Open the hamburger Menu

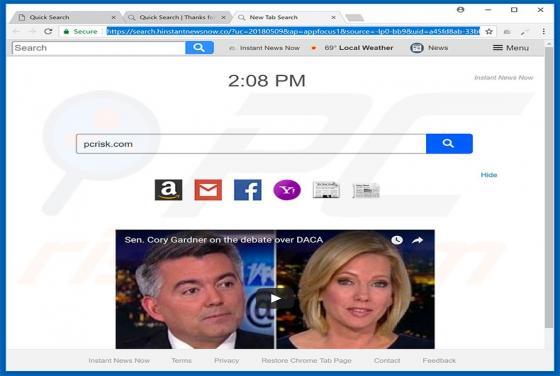(x=511, y=47)
